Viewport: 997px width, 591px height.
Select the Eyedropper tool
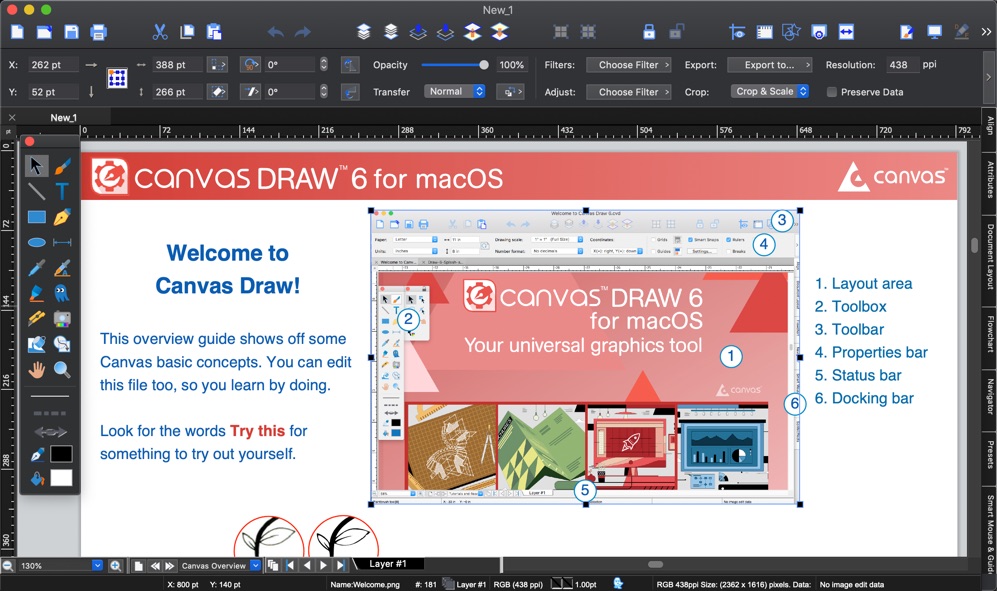click(x=36, y=268)
